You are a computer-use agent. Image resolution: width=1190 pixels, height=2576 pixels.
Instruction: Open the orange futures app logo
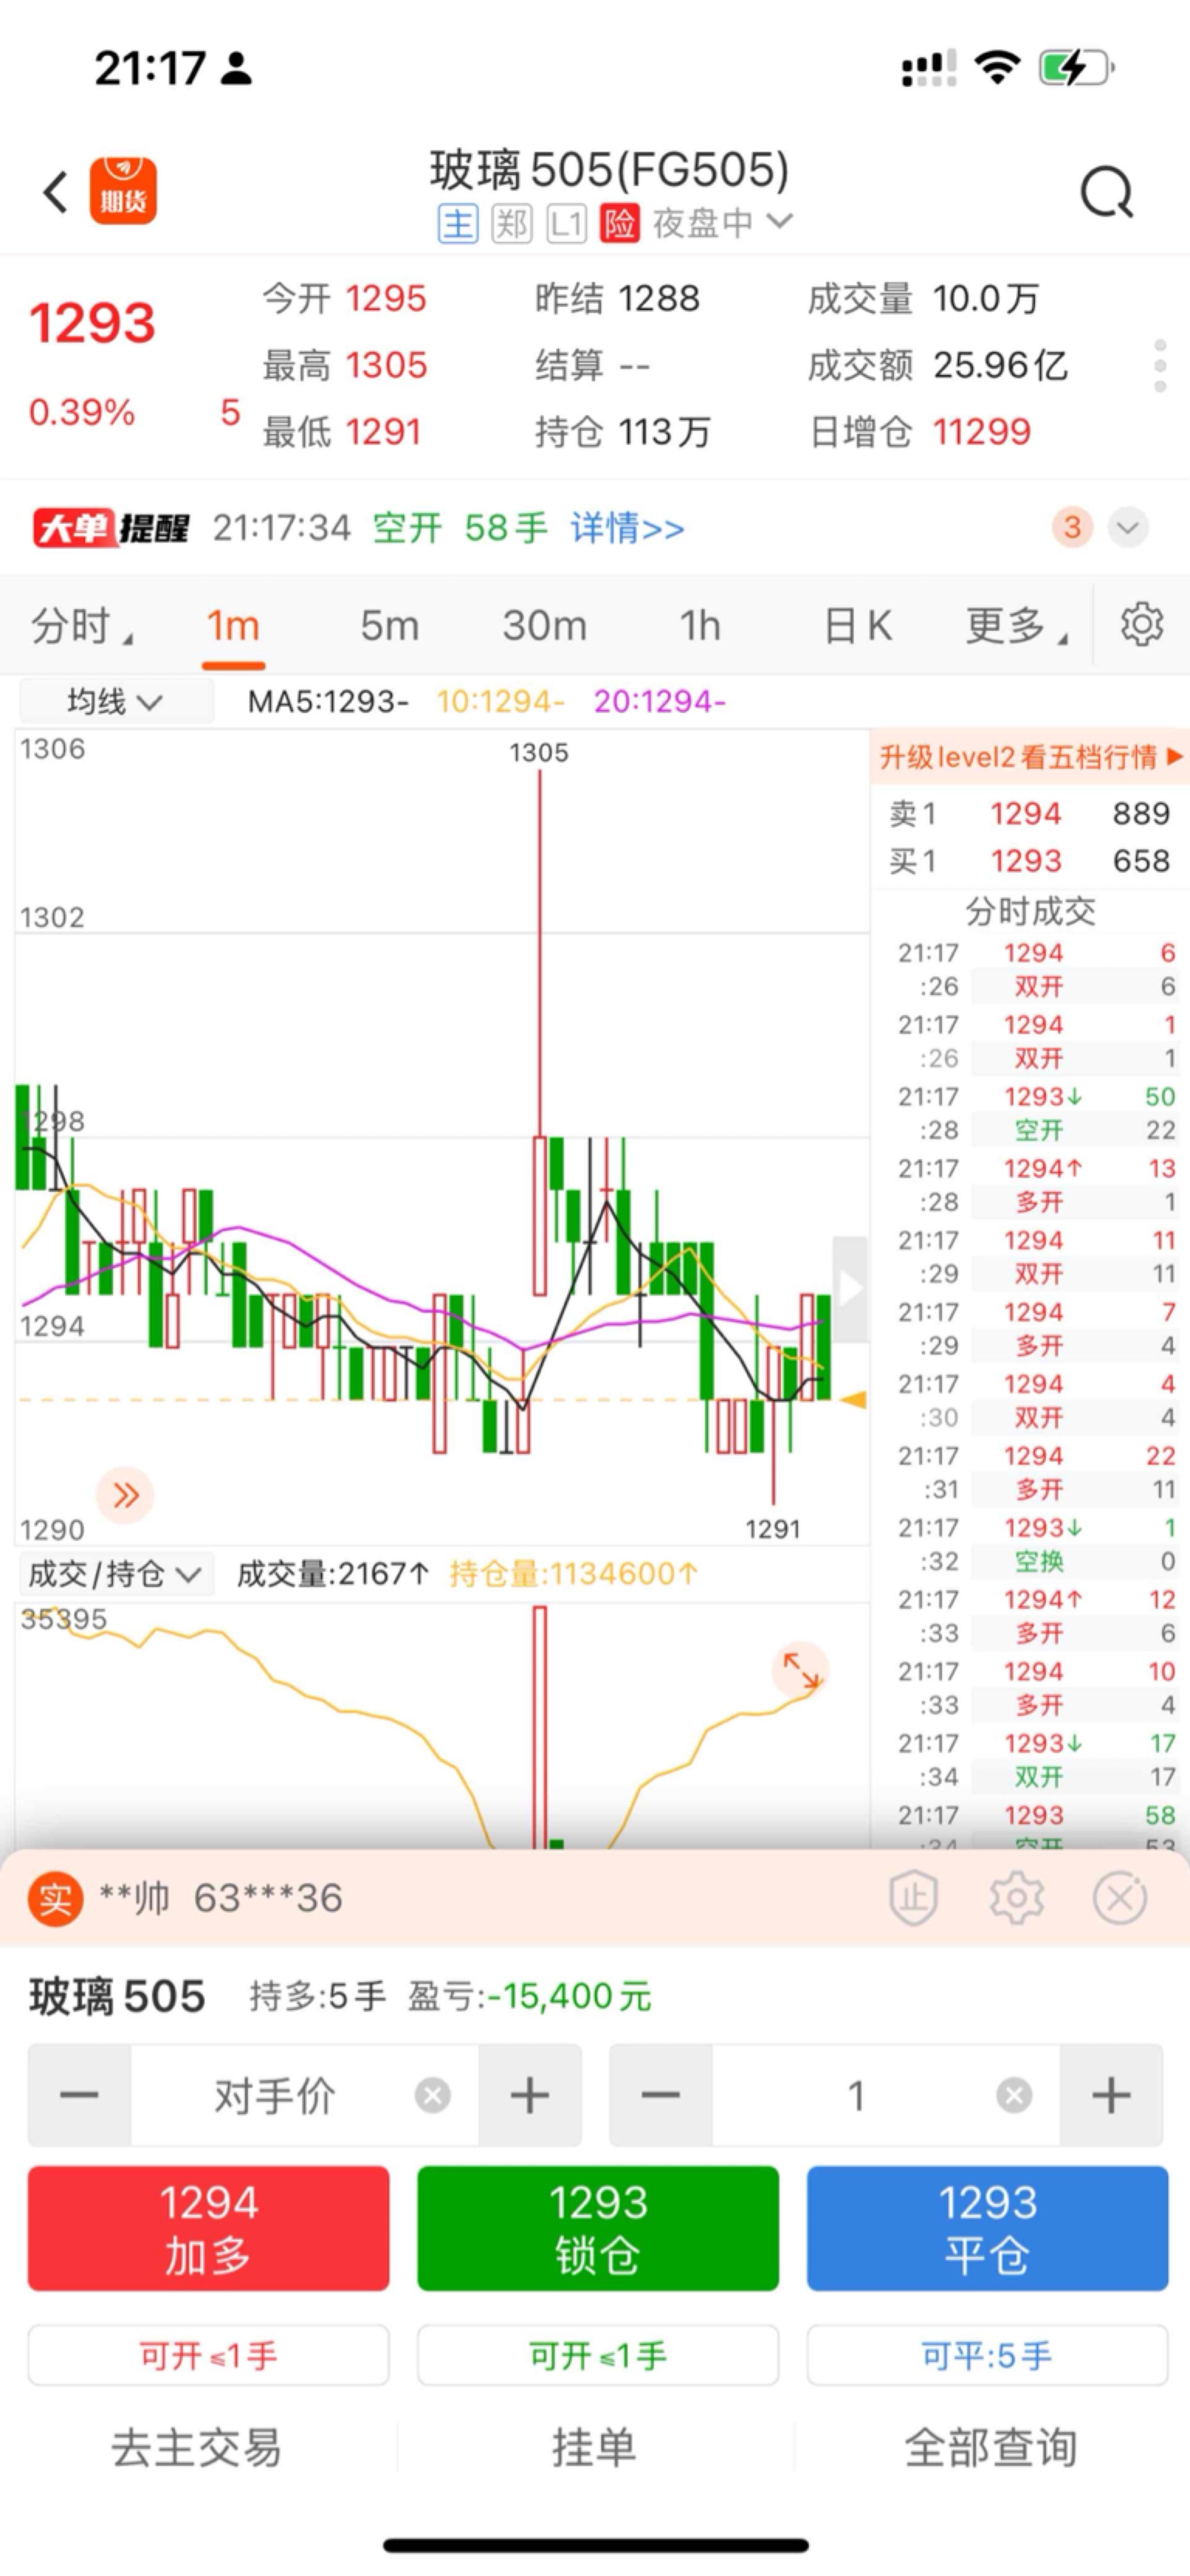pos(123,191)
